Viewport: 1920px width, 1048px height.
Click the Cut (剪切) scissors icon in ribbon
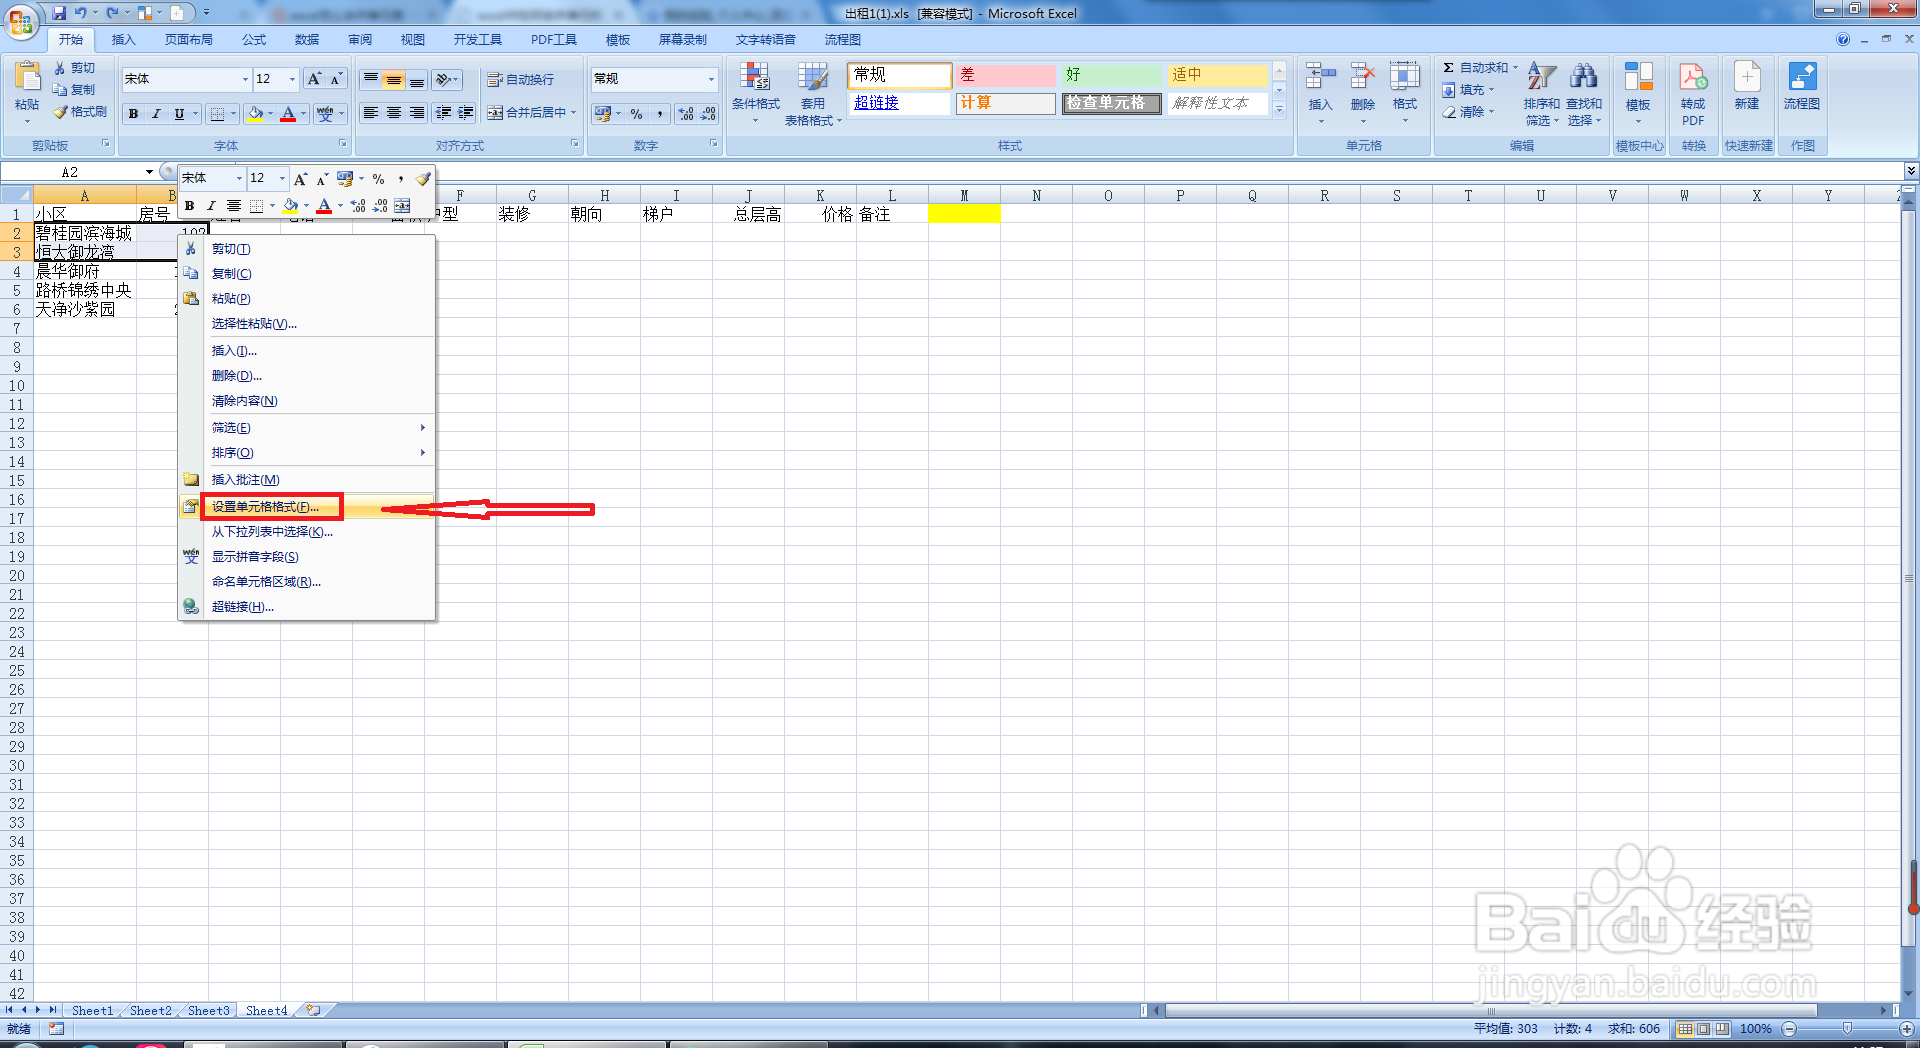(60, 68)
